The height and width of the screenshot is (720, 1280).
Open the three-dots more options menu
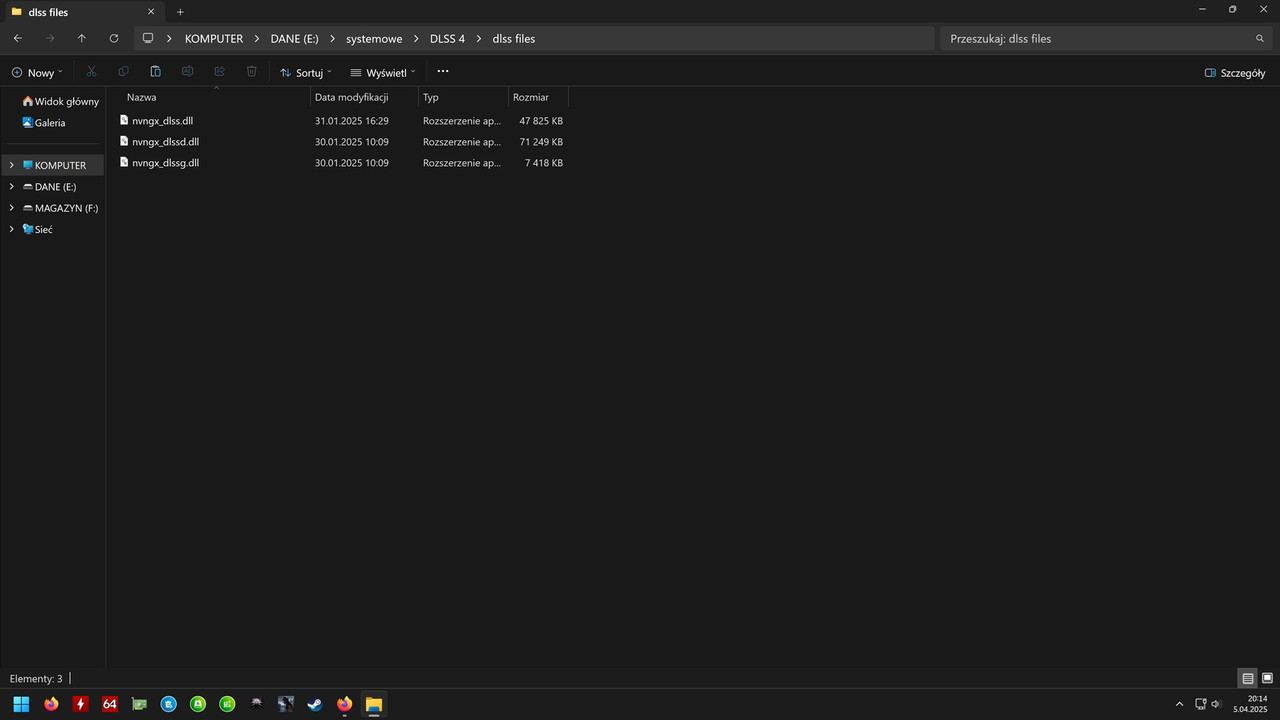(x=443, y=72)
